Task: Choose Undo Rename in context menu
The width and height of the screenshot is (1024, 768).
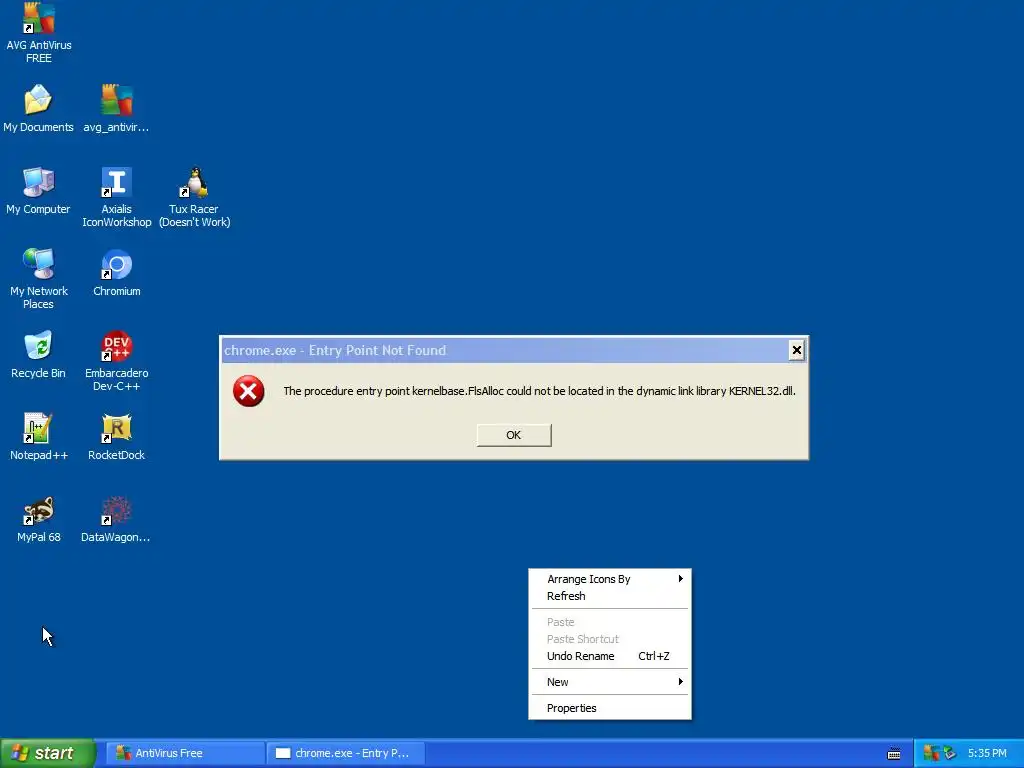Action: click(610, 656)
